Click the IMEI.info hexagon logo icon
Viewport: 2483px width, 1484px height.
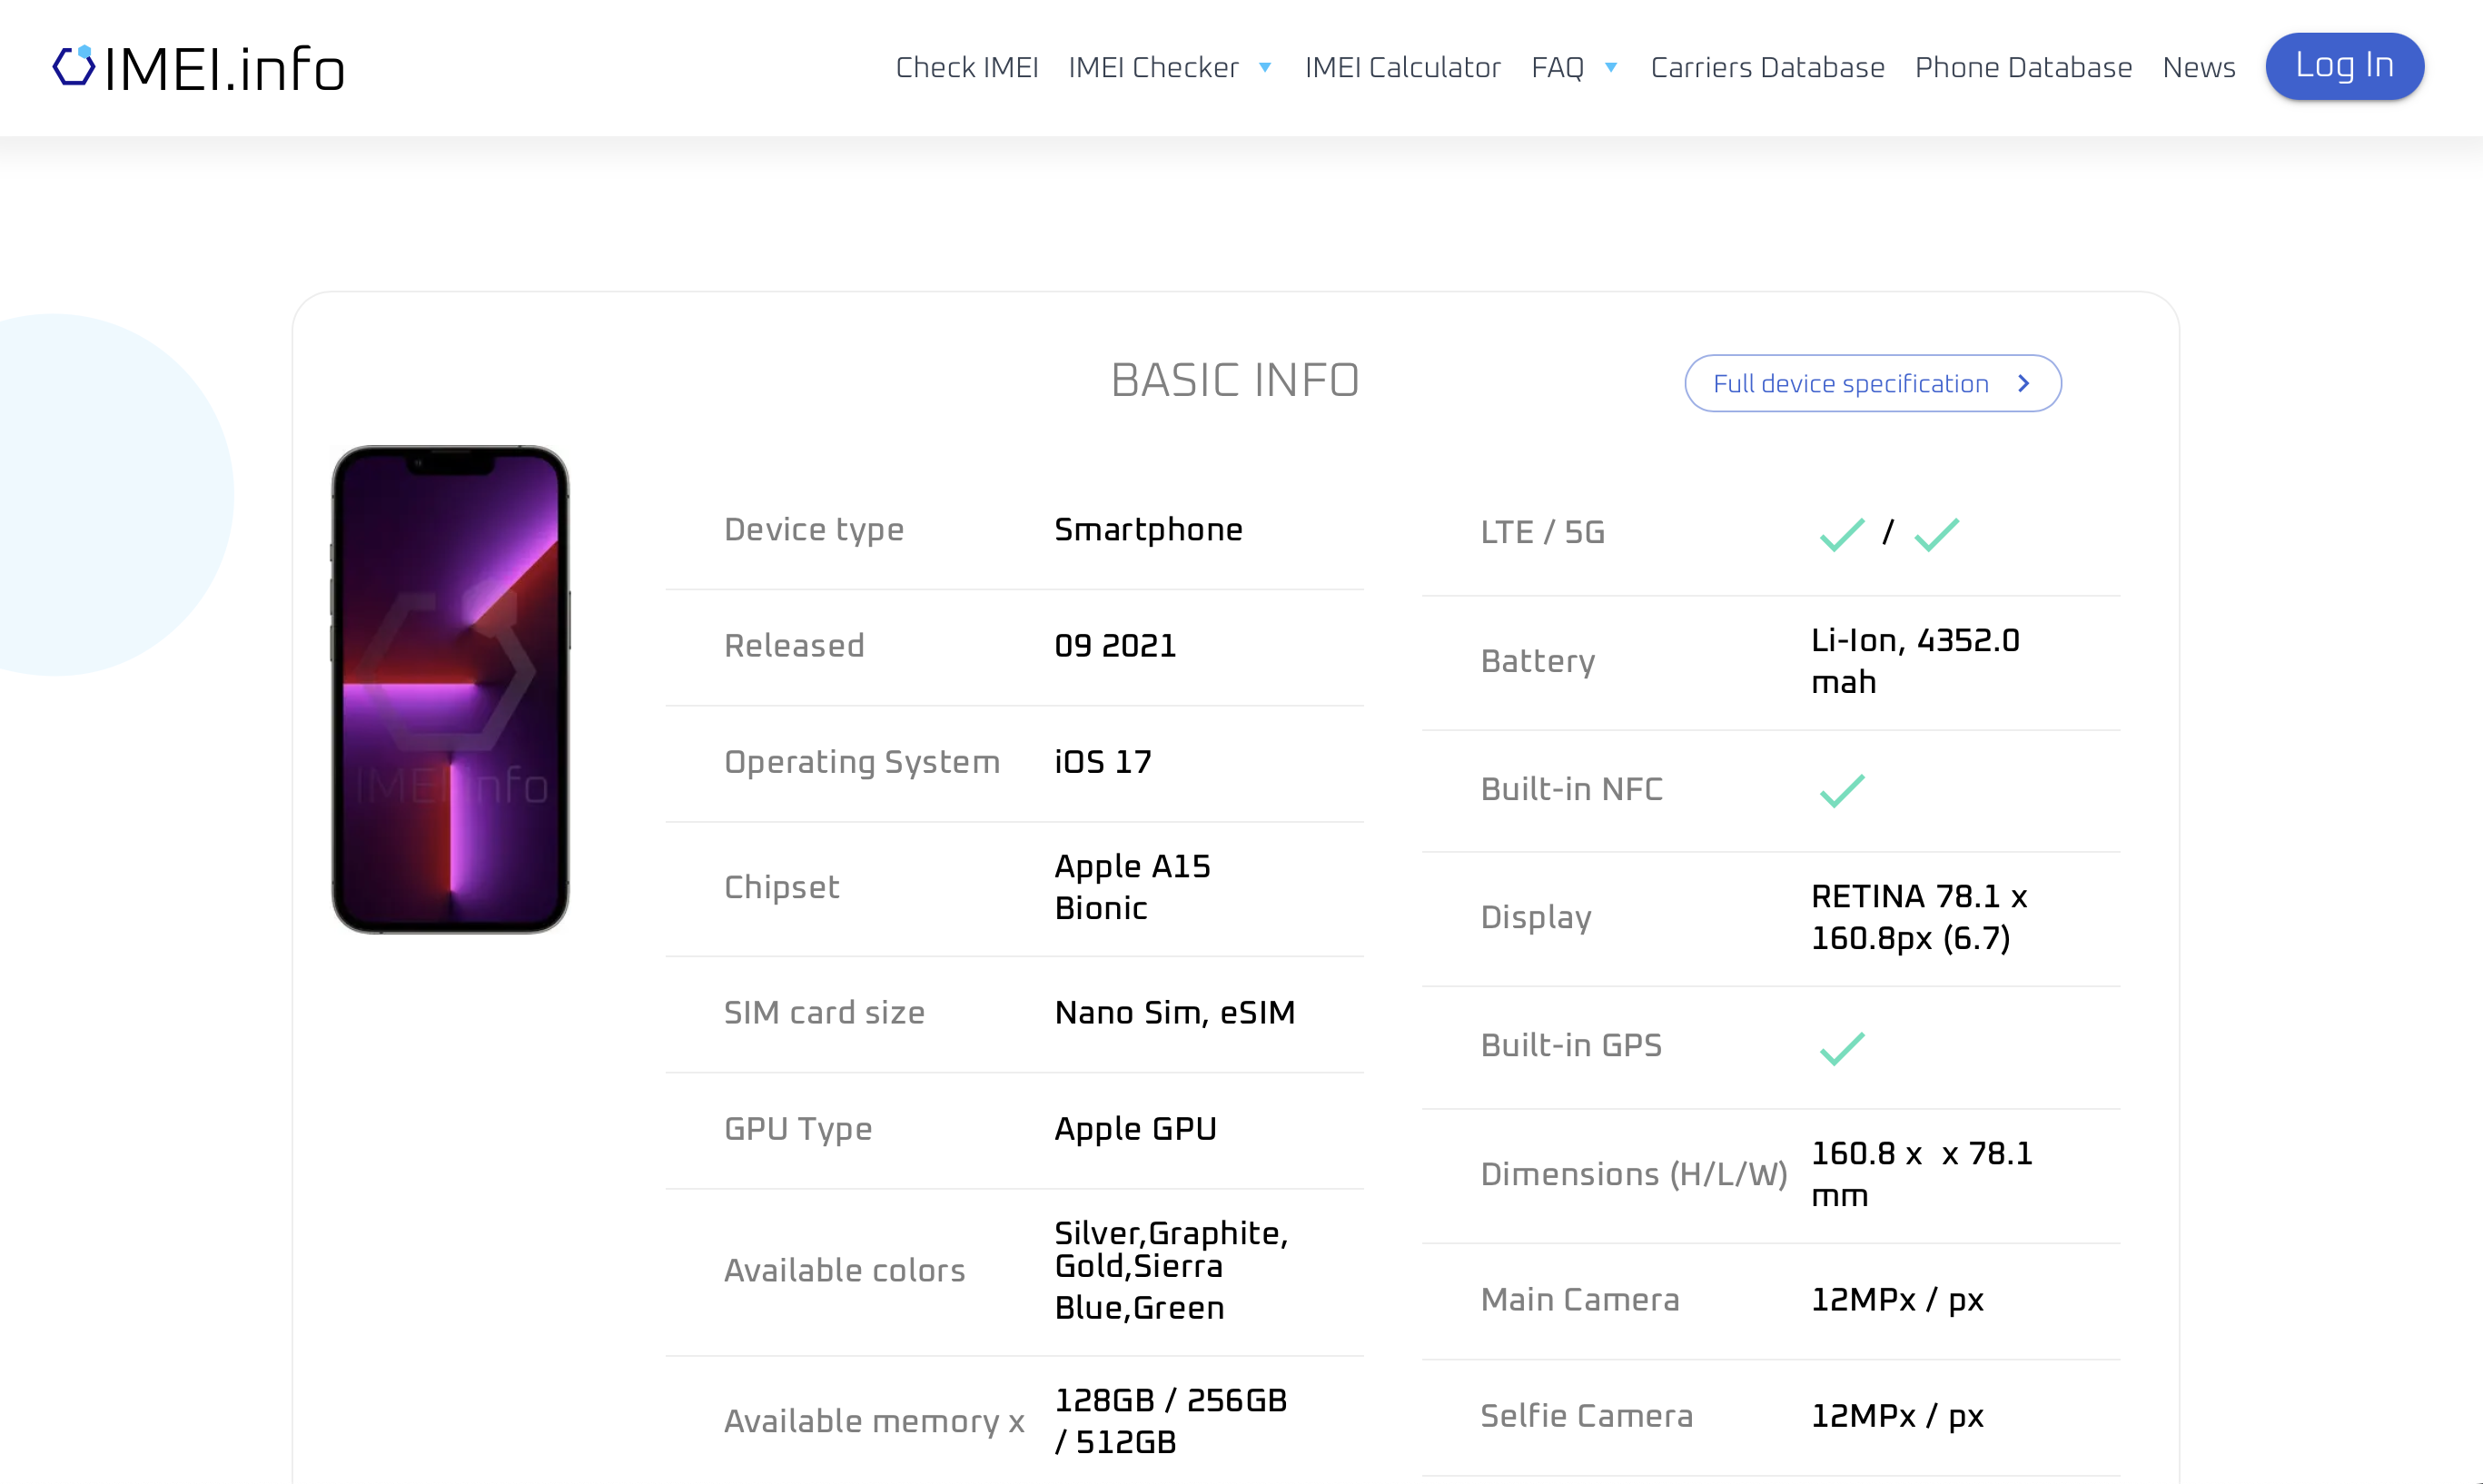click(73, 66)
